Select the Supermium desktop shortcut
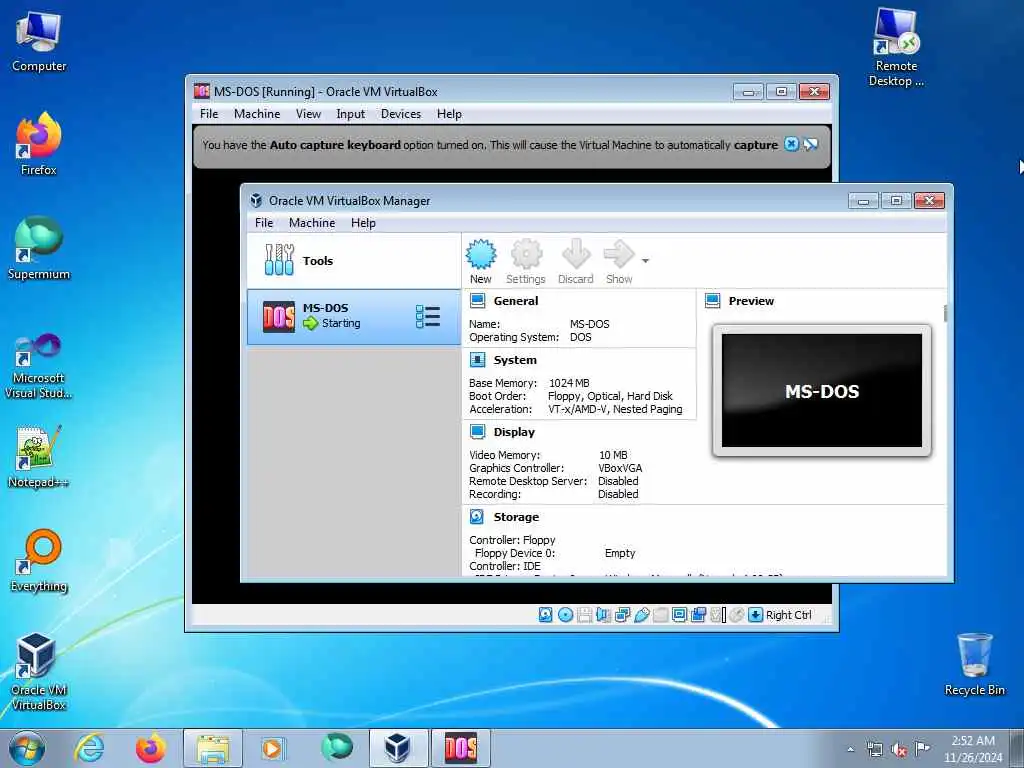The height and width of the screenshot is (768, 1024). tap(39, 248)
